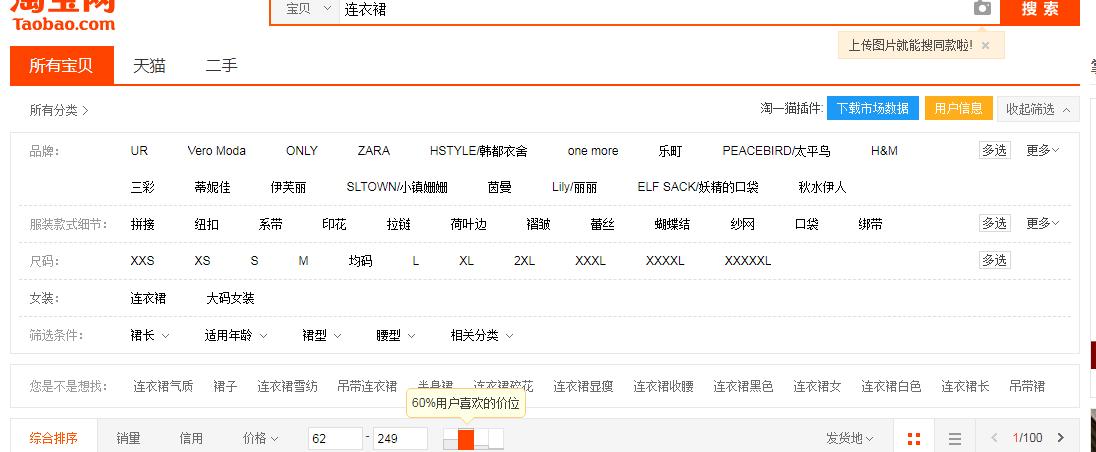Open 所有分类 category breadcrumb
This screenshot has height=452, width=1096.
point(59,110)
